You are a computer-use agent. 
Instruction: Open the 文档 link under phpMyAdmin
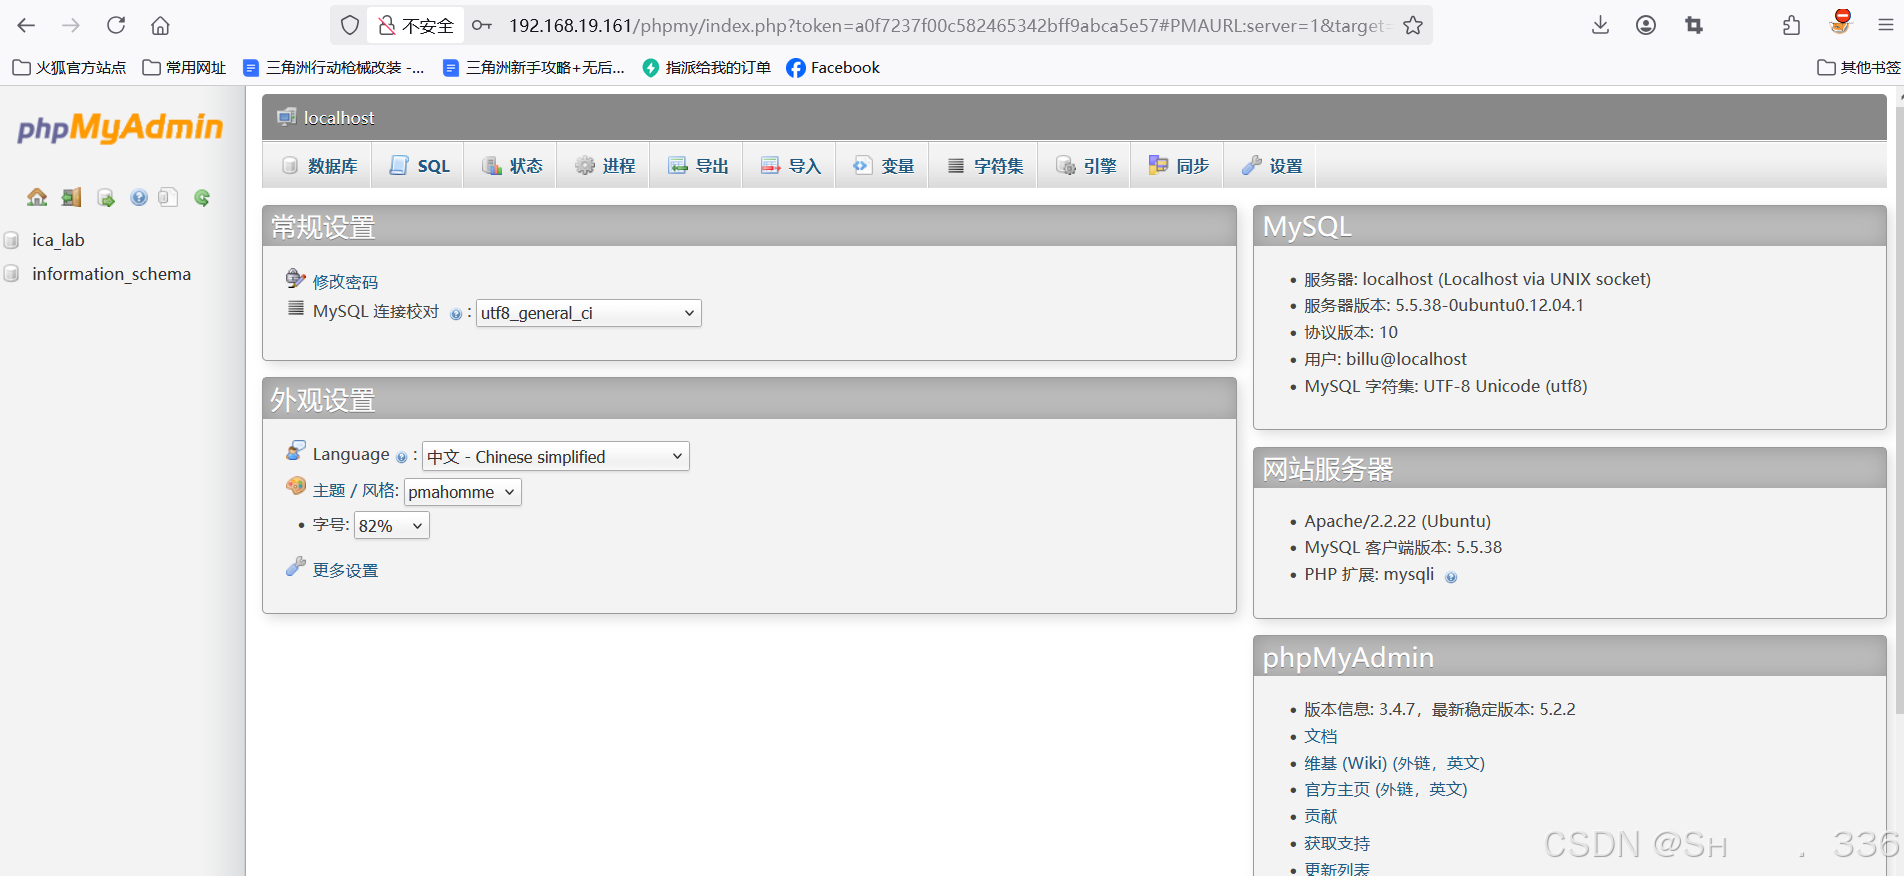pyautogui.click(x=1320, y=736)
